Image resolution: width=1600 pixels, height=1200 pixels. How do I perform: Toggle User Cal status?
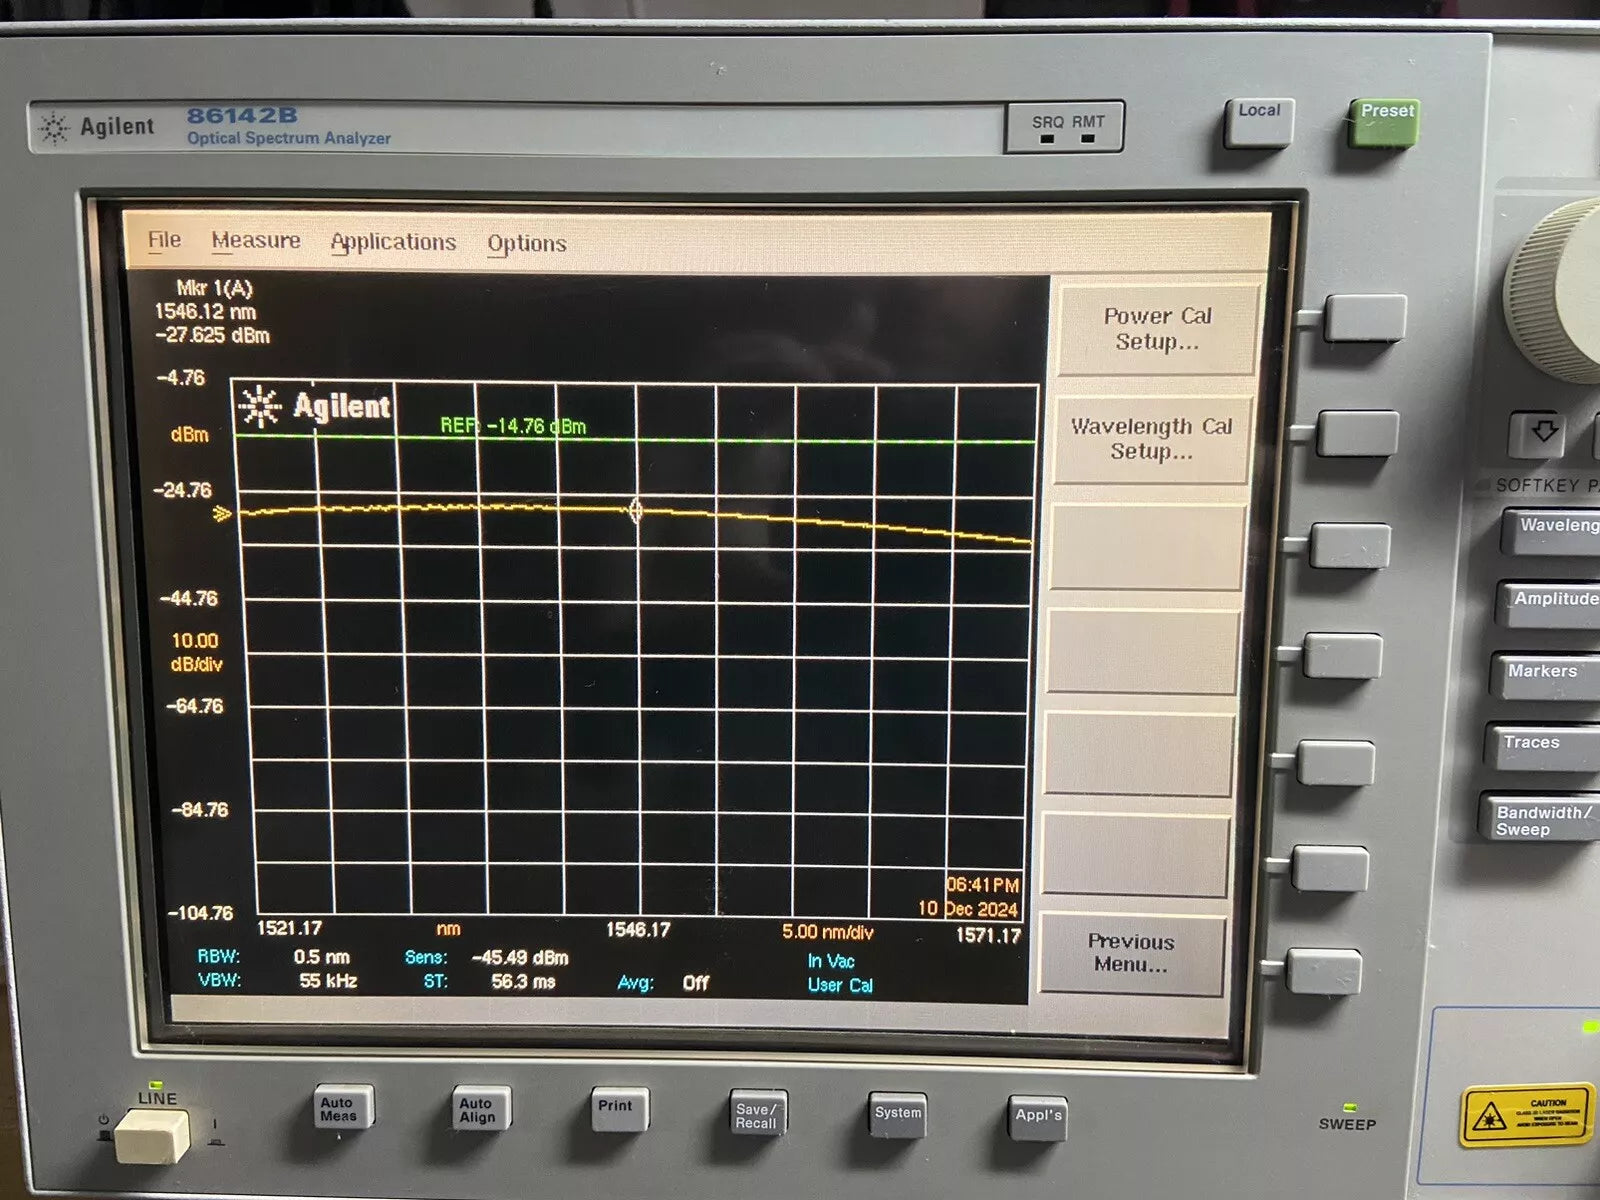840,984
